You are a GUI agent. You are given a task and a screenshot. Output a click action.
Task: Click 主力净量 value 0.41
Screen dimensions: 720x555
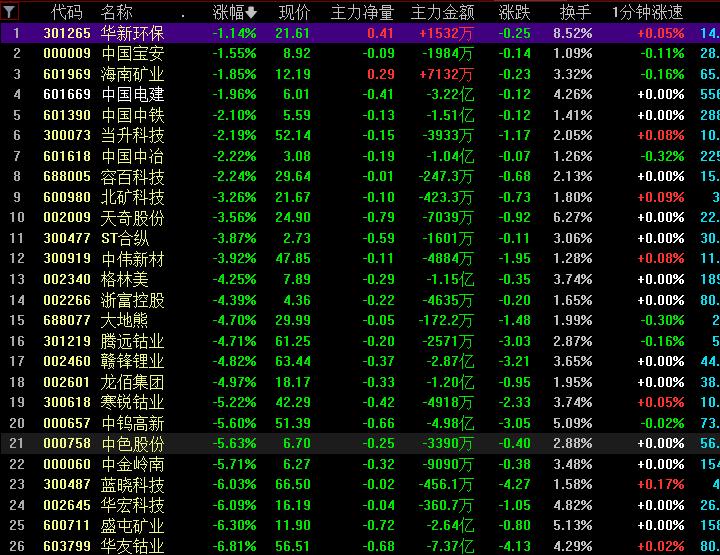[380, 33]
